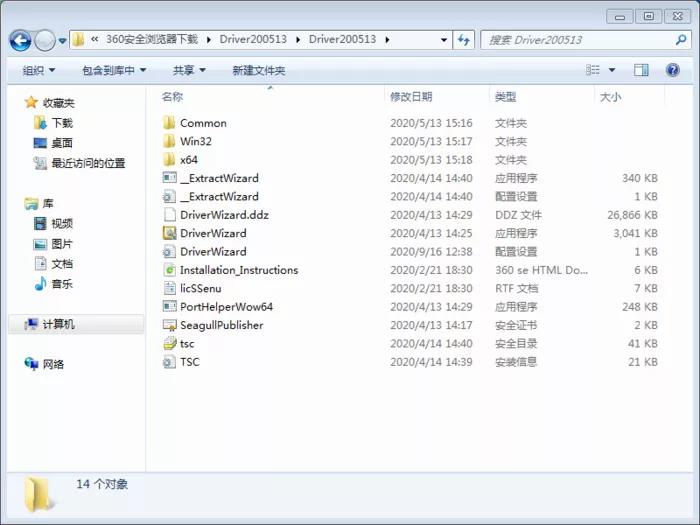
Task: Click the 安全证书 type text
Action: tap(516, 325)
